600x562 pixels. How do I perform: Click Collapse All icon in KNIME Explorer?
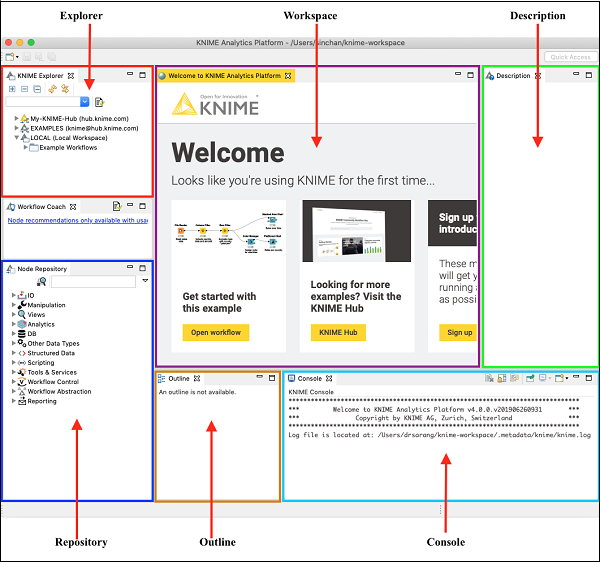pos(24,89)
